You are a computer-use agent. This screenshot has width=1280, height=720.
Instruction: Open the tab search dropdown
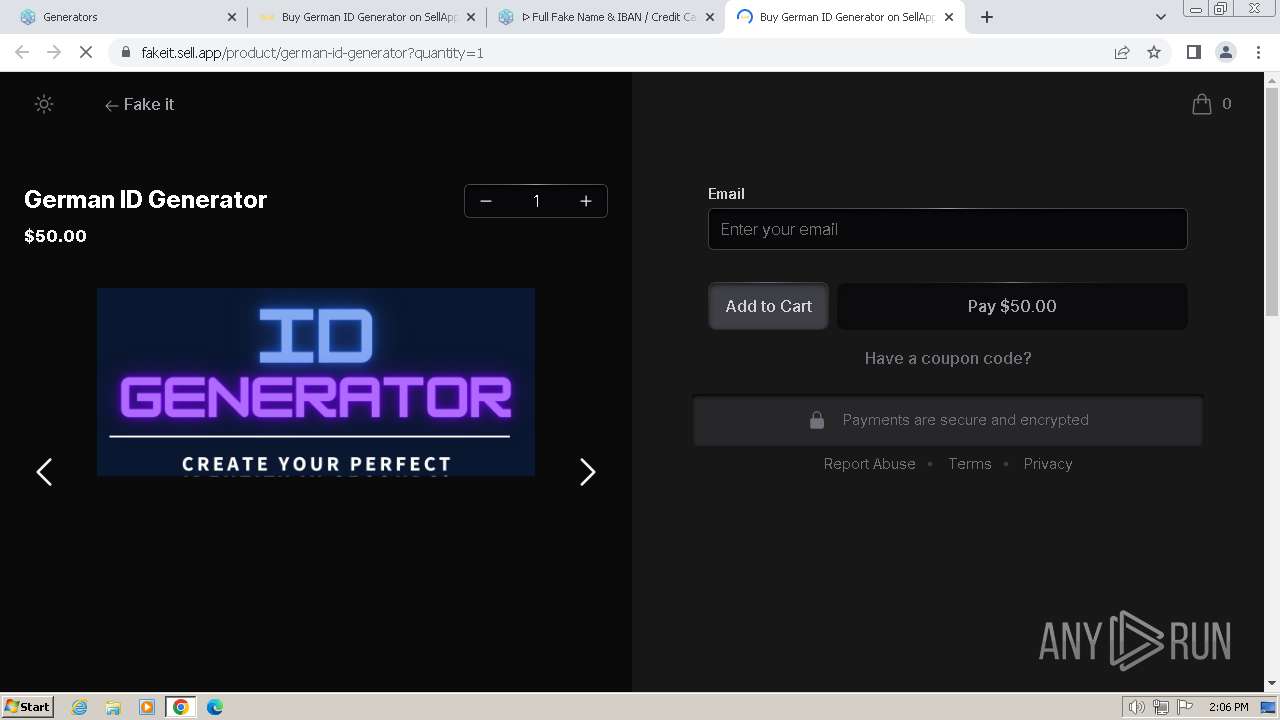coord(1160,17)
